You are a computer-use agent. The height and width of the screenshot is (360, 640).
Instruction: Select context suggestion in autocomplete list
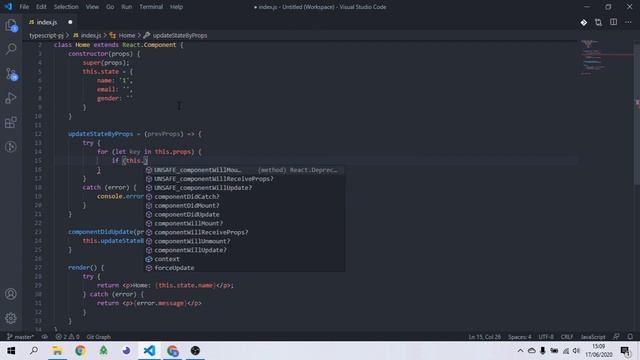point(245,259)
